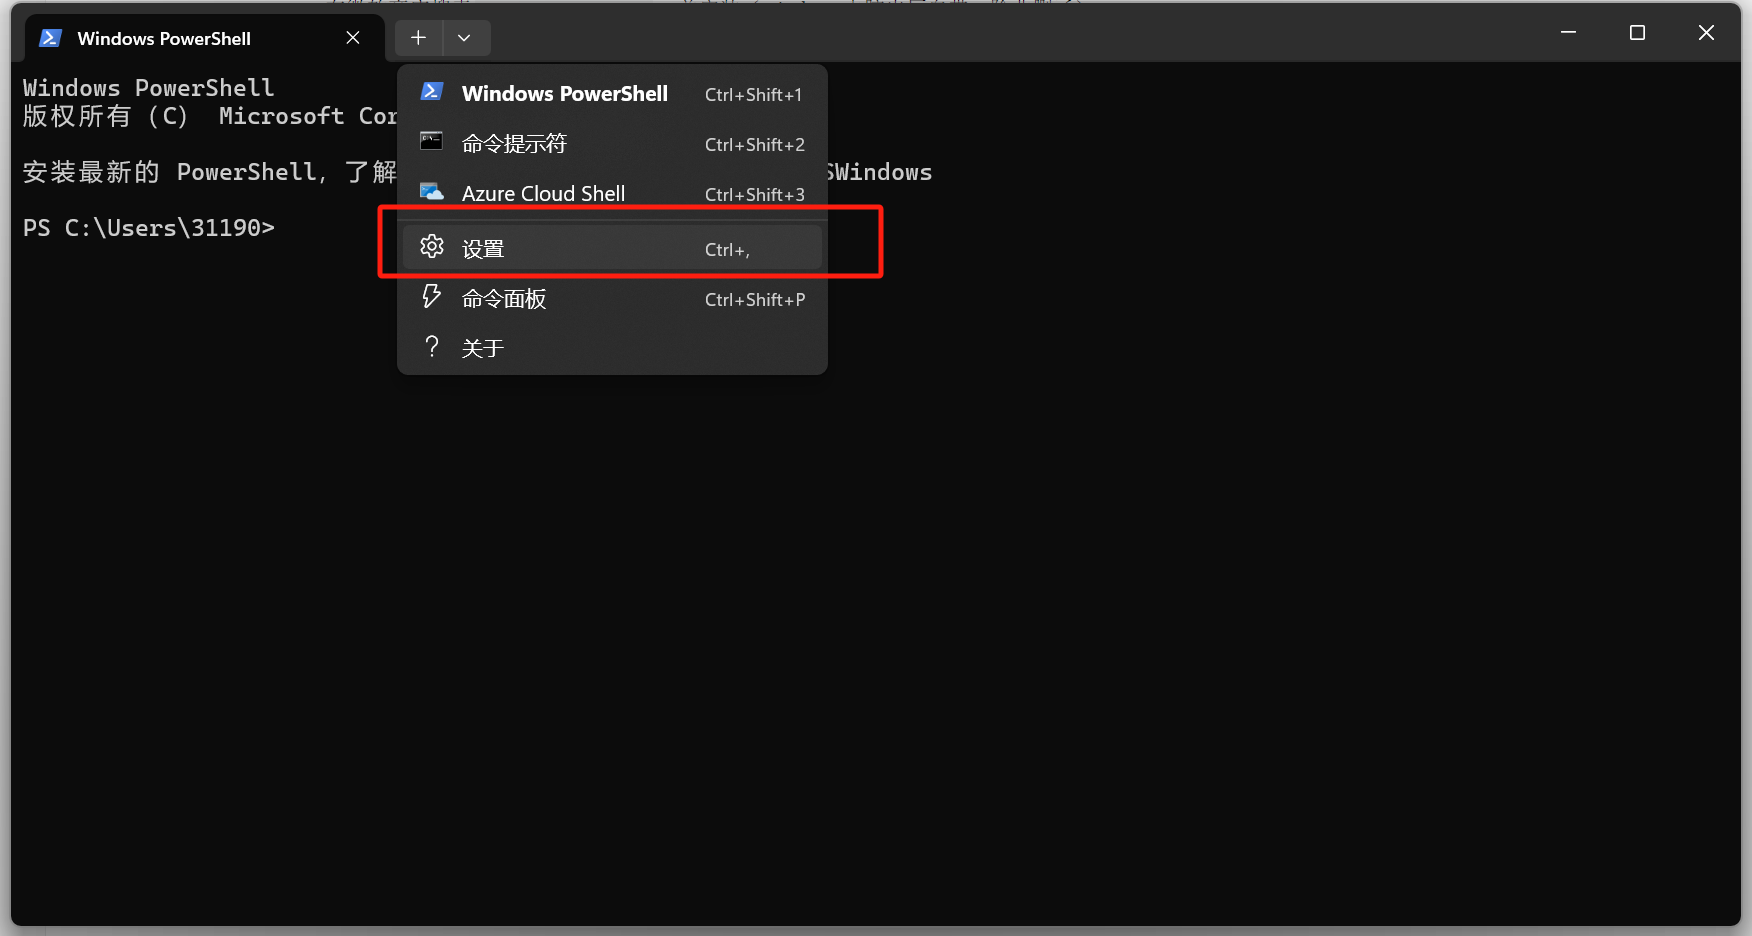
Task: Maximize the terminal window
Action: tap(1637, 33)
